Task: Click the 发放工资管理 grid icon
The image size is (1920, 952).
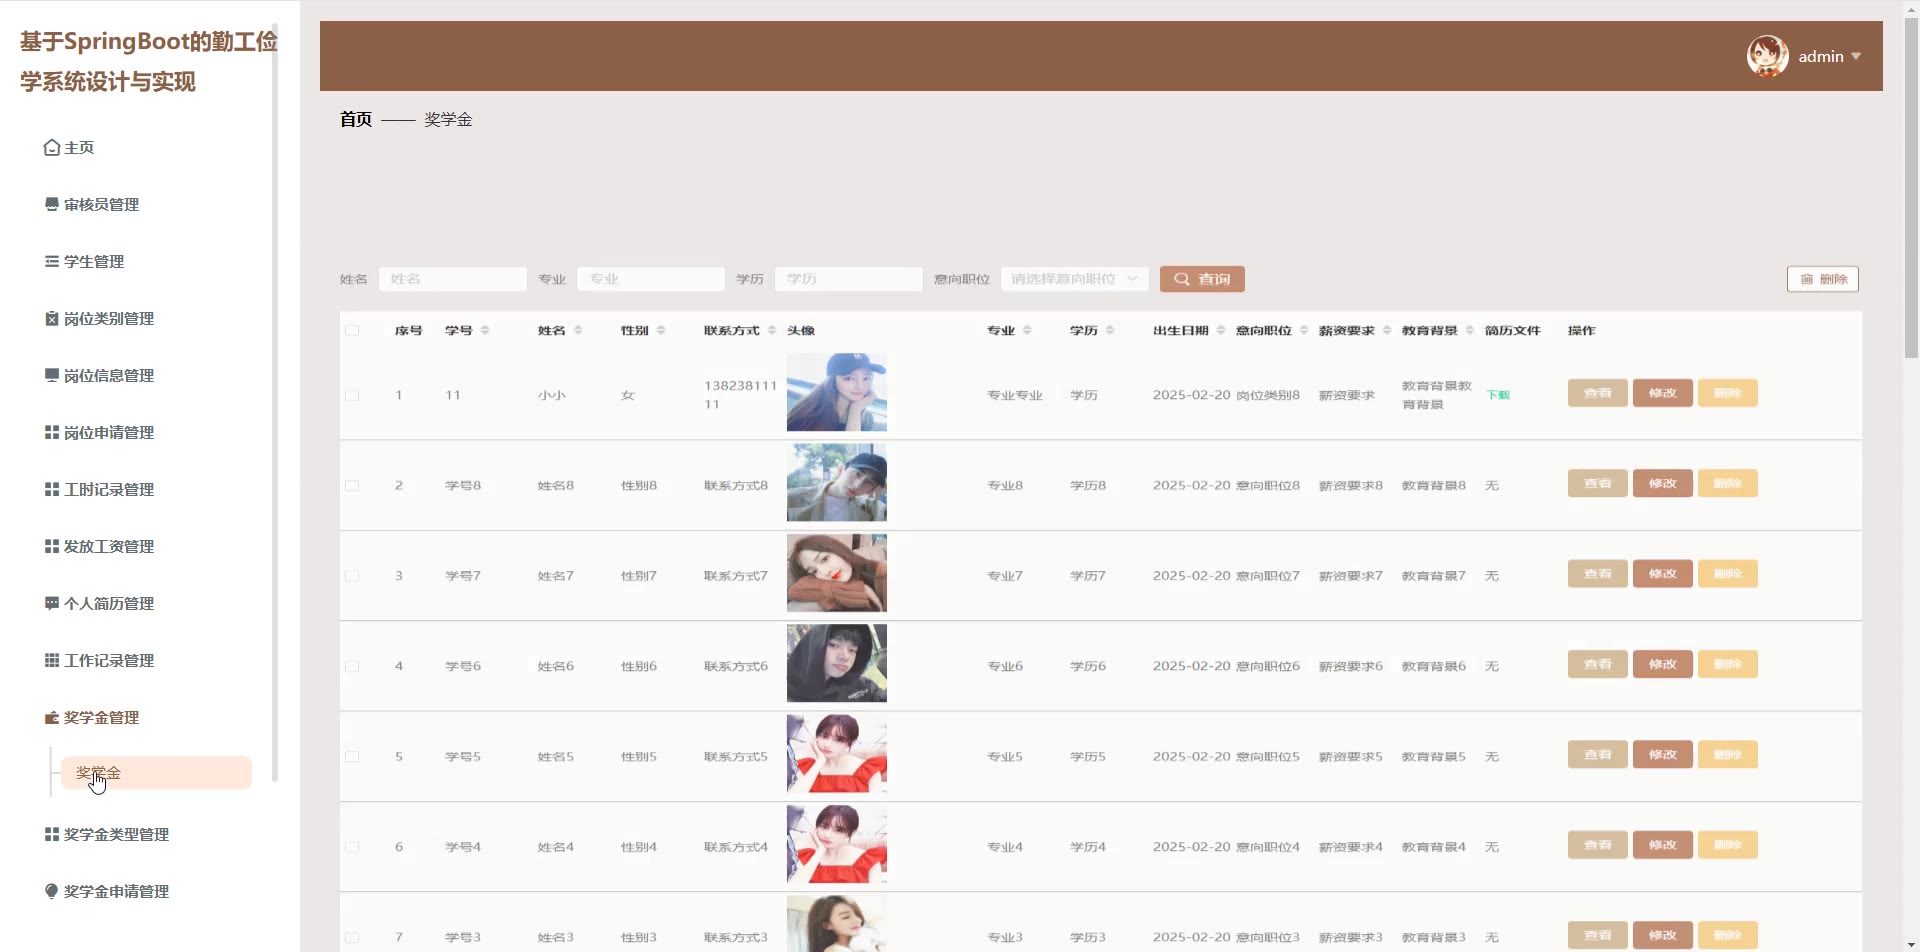Action: click(52, 546)
